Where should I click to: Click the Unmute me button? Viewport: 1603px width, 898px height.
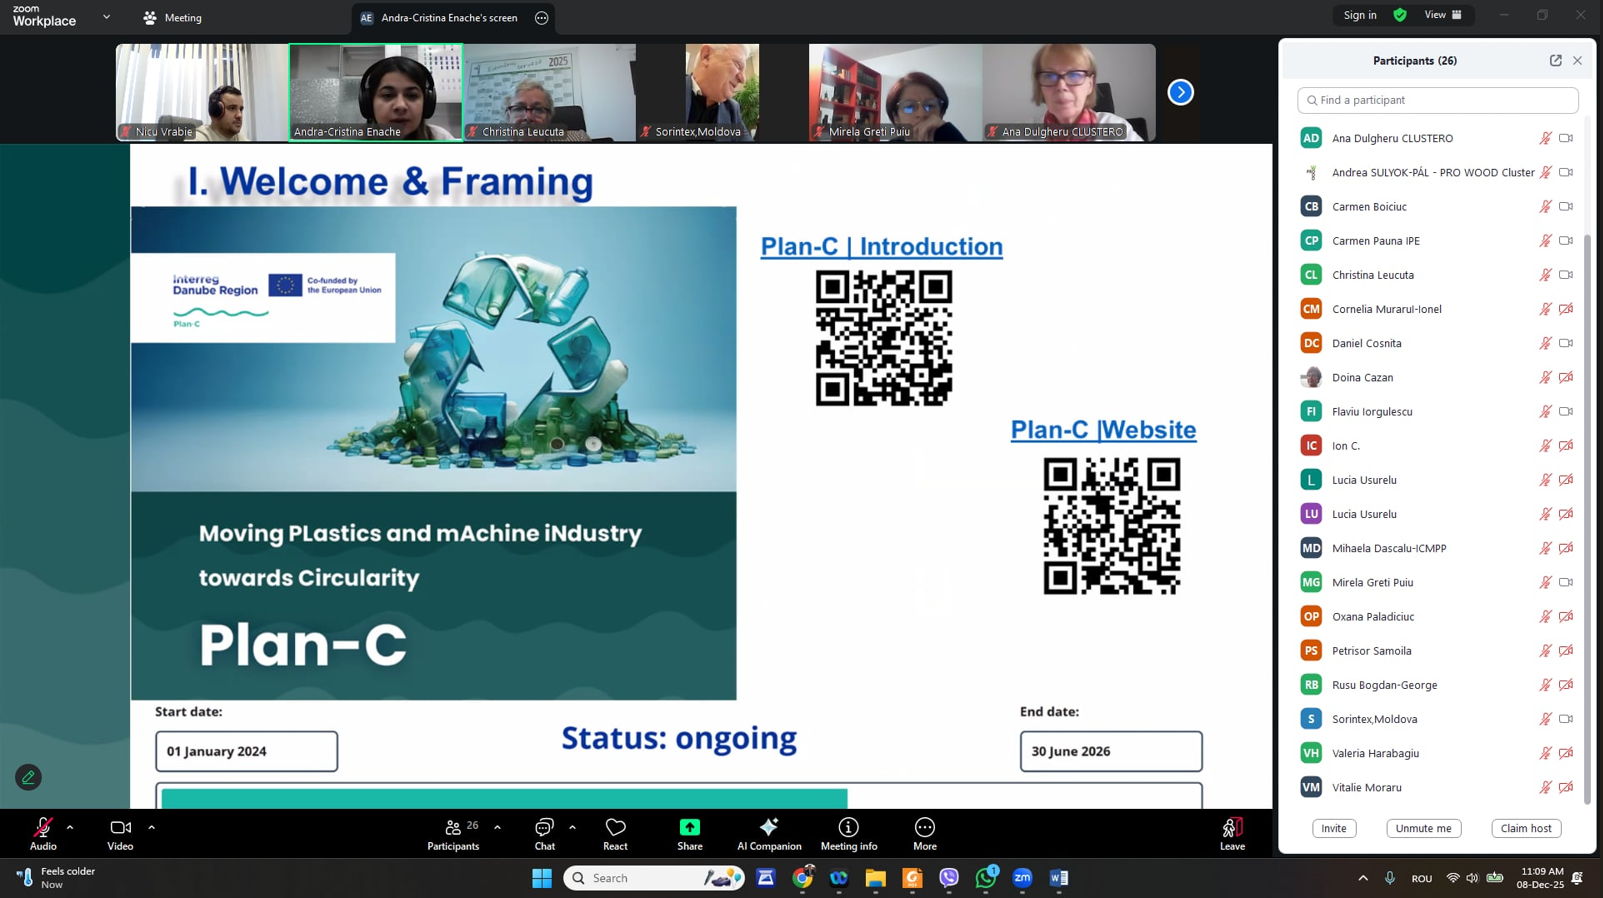[1423, 828]
